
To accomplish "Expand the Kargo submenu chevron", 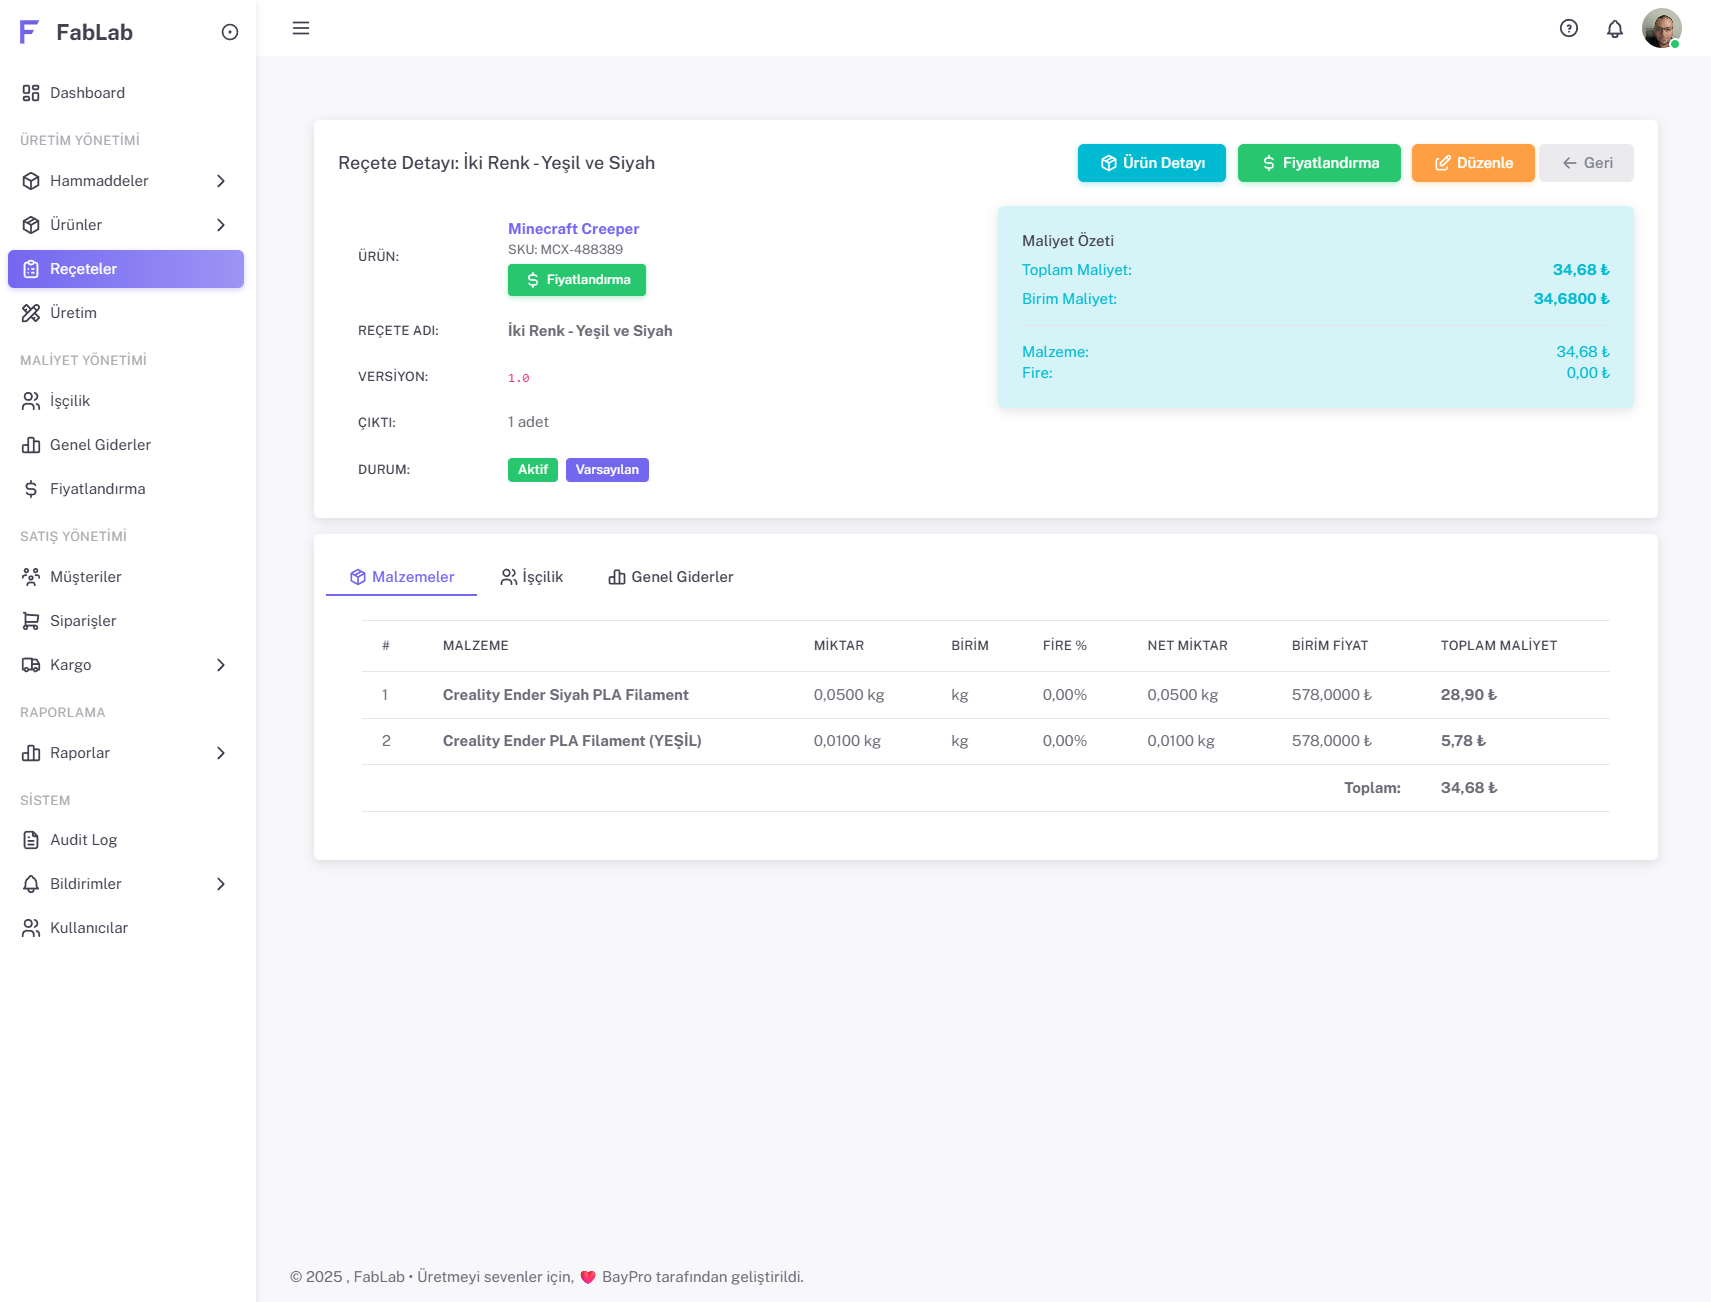I will click(x=221, y=665).
